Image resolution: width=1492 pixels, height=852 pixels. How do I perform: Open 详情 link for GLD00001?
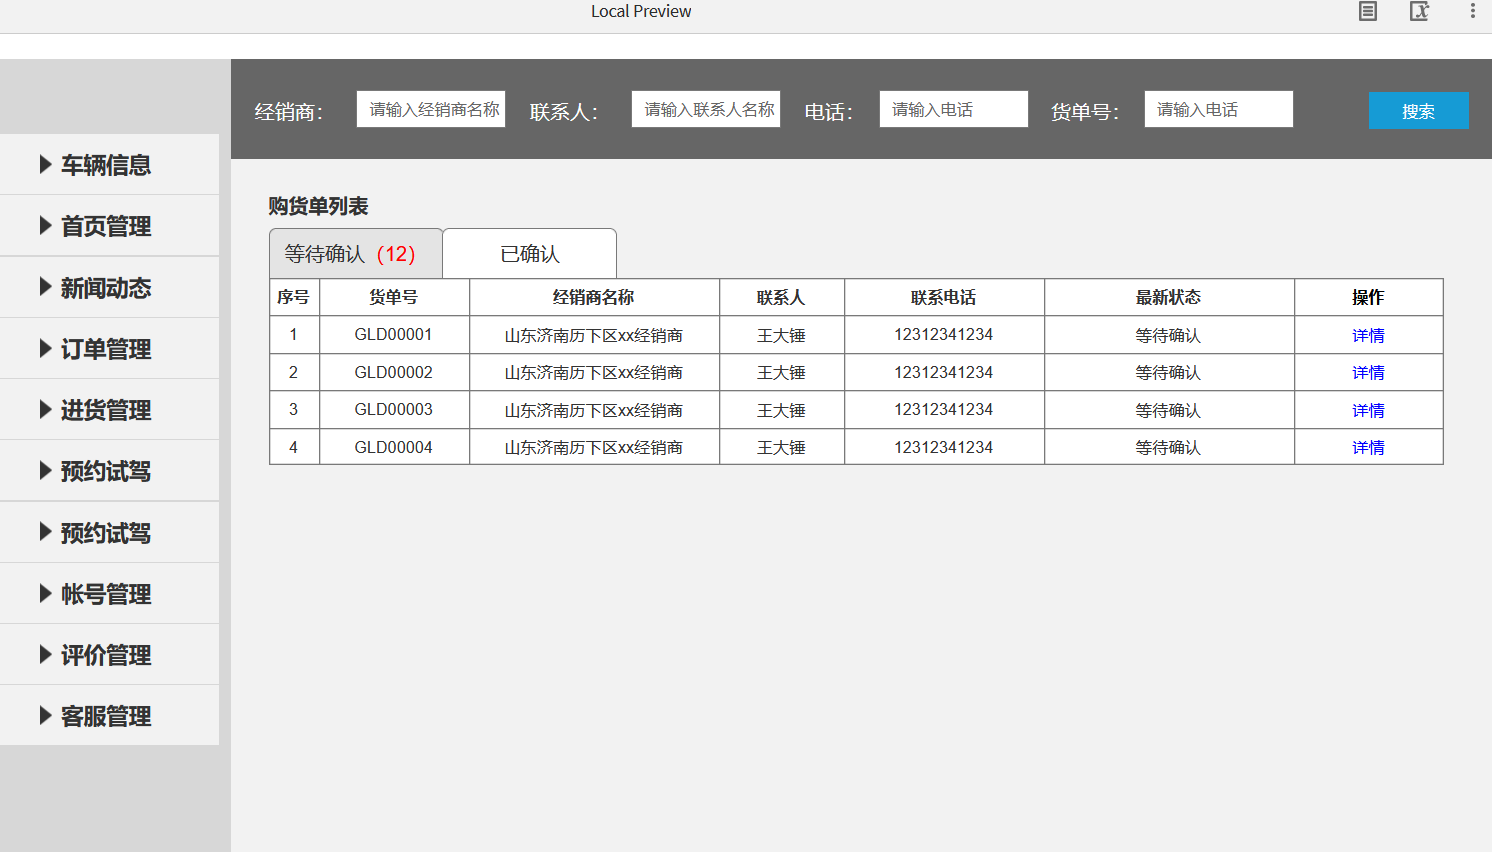(1368, 335)
